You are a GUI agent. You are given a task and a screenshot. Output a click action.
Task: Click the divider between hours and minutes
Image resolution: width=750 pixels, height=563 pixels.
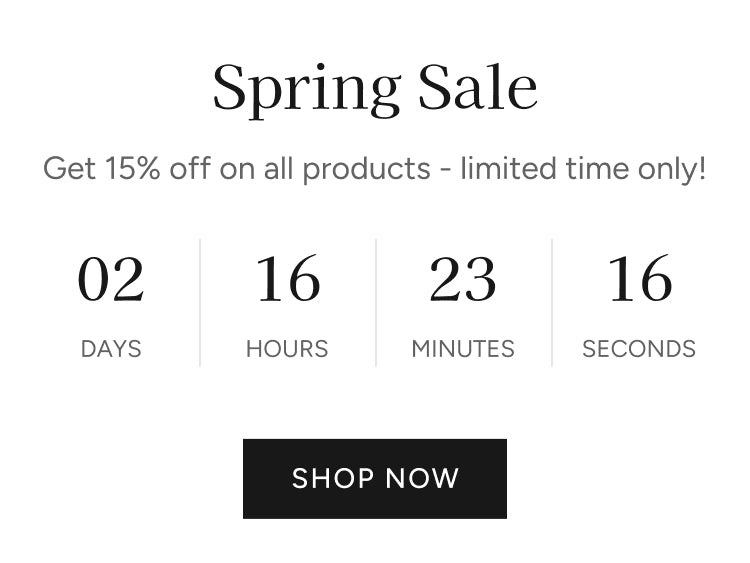[x=376, y=302]
